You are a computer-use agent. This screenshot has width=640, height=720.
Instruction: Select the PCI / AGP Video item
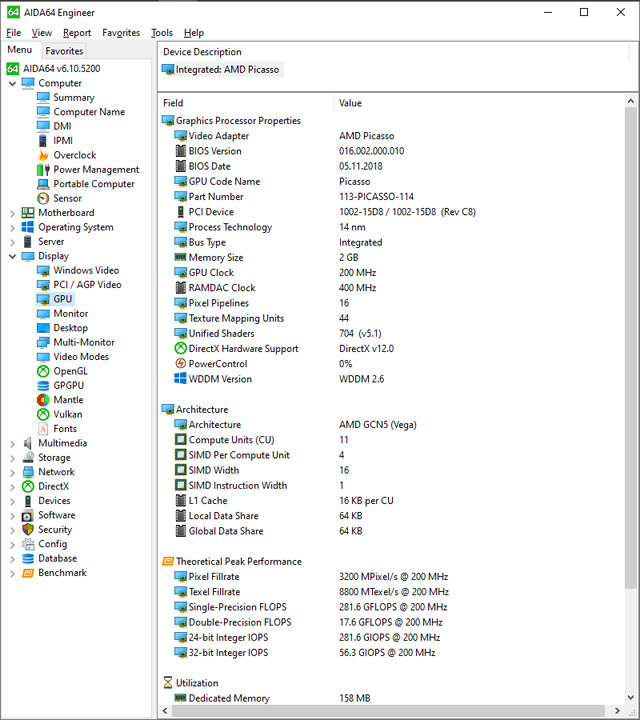[87, 285]
